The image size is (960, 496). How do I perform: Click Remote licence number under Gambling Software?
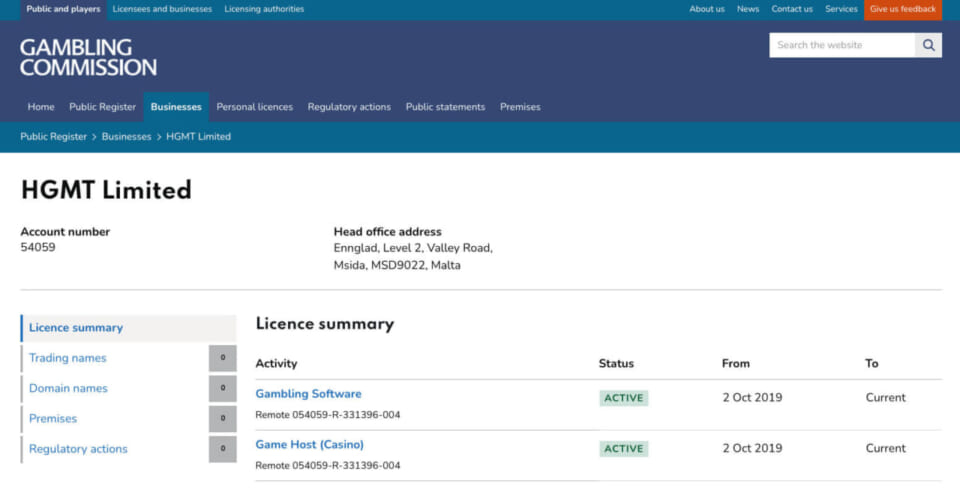pyautogui.click(x=328, y=415)
